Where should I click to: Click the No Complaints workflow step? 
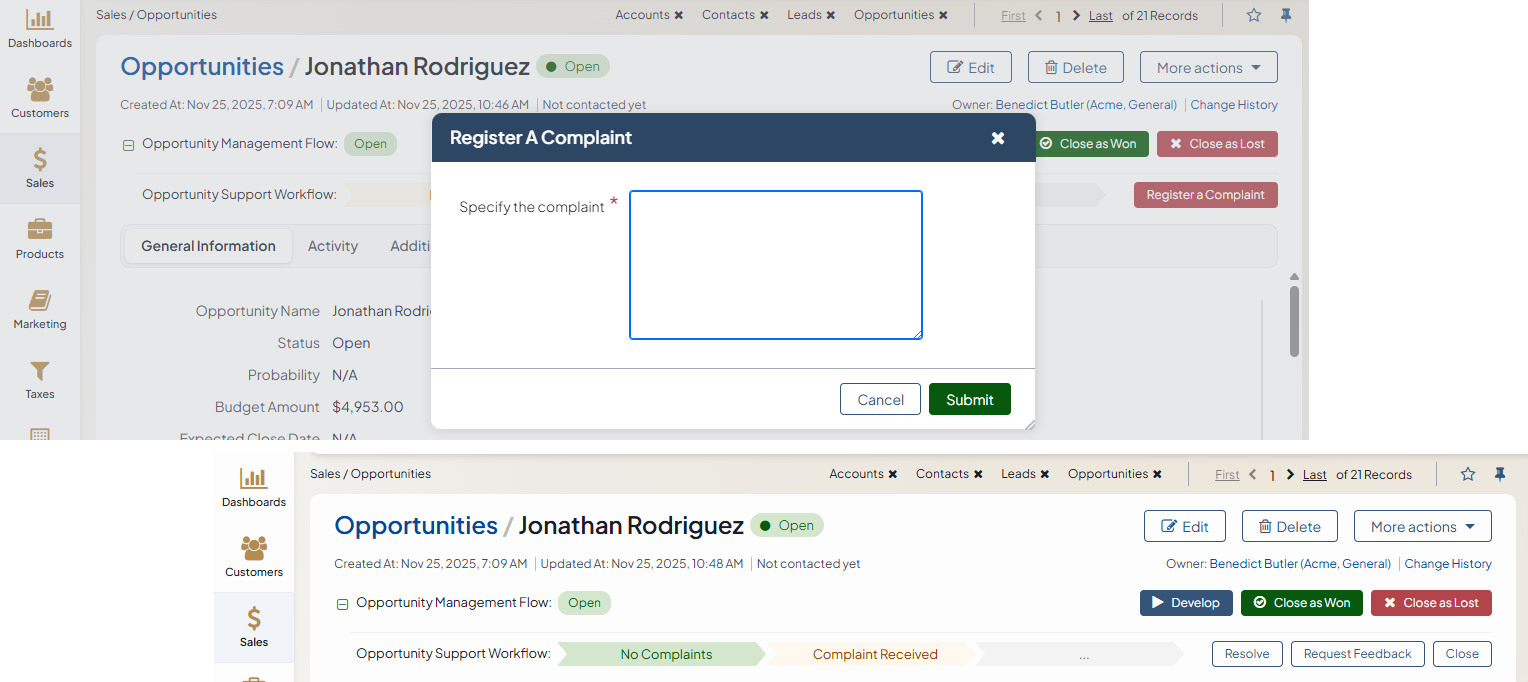tap(665, 655)
